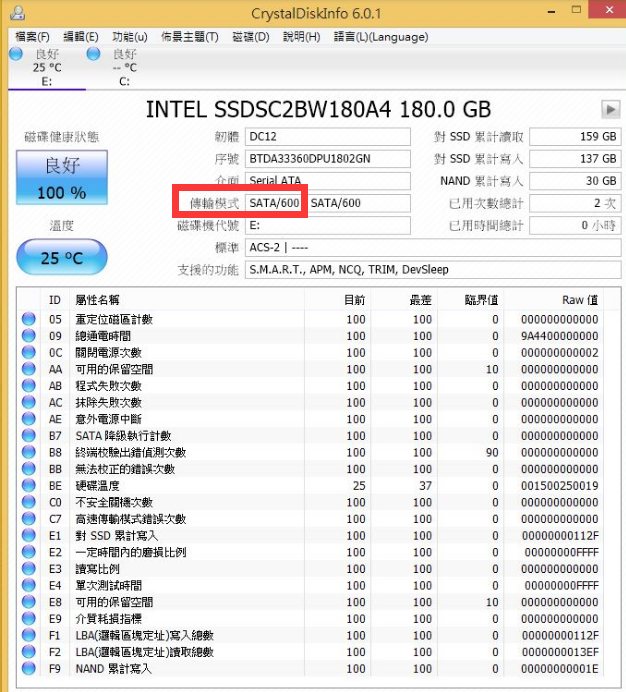
Task: Click the status icon for attribute 0C
Action: point(29,352)
